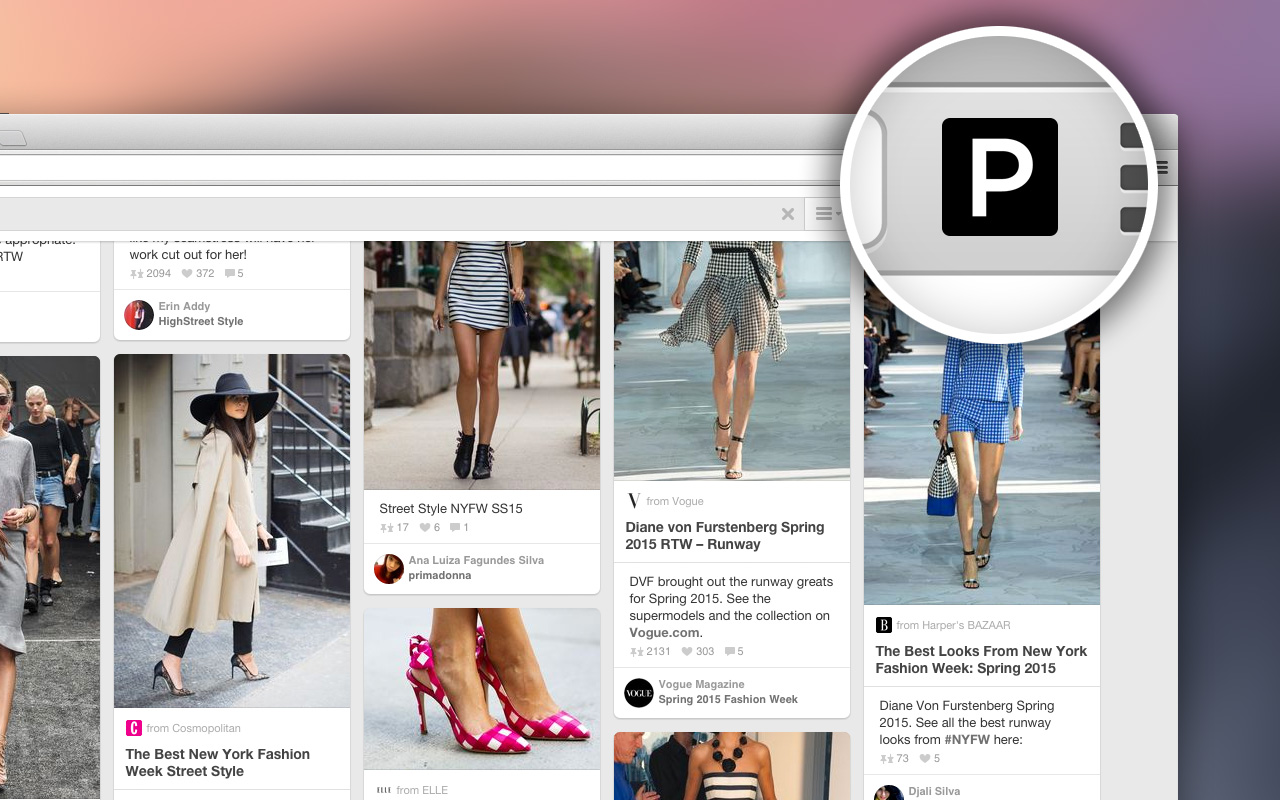Open the round black VOGUE avatar

click(638, 692)
